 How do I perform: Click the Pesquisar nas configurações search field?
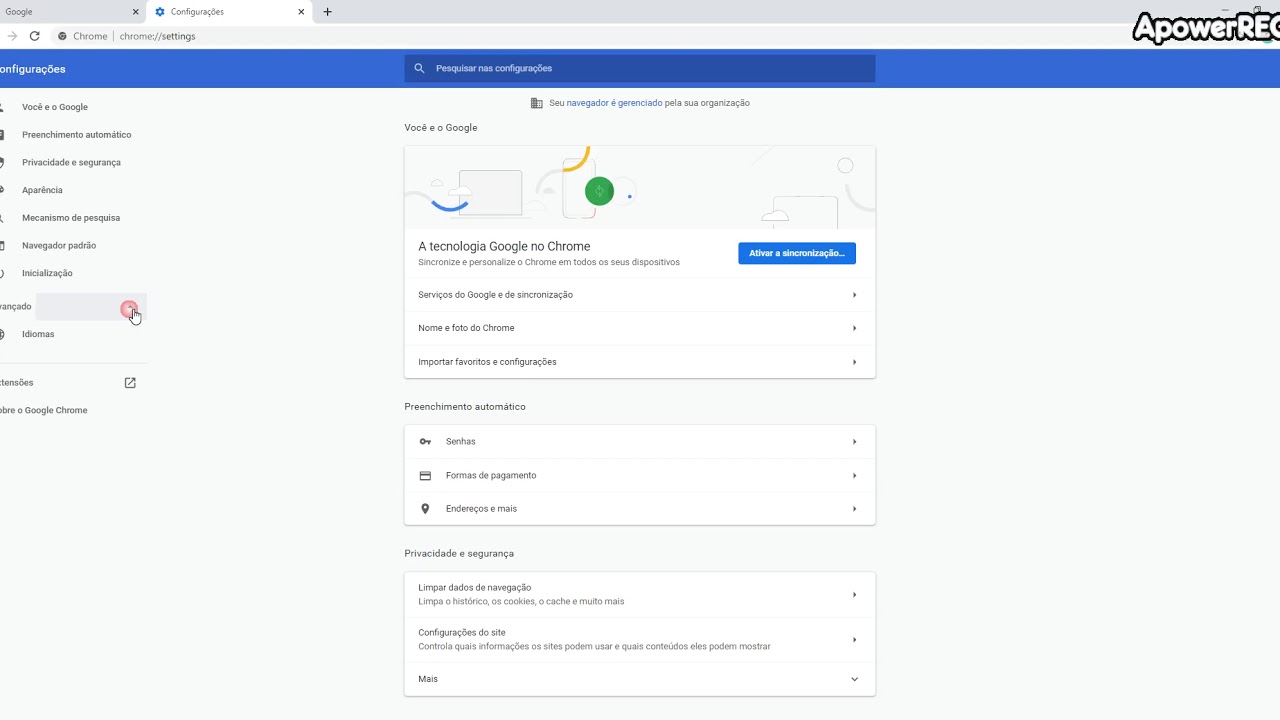pyautogui.click(x=650, y=68)
